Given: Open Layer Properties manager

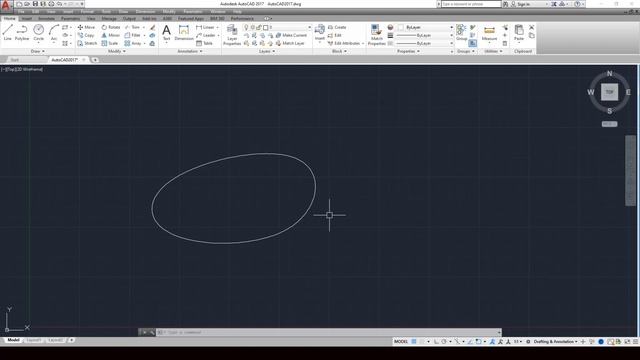Looking at the screenshot, I should point(232,34).
